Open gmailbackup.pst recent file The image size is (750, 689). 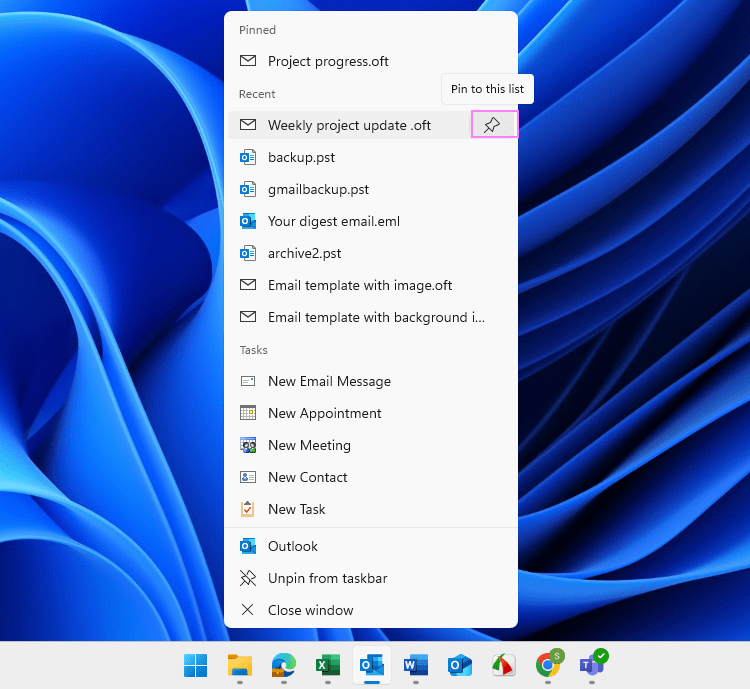[x=371, y=189]
